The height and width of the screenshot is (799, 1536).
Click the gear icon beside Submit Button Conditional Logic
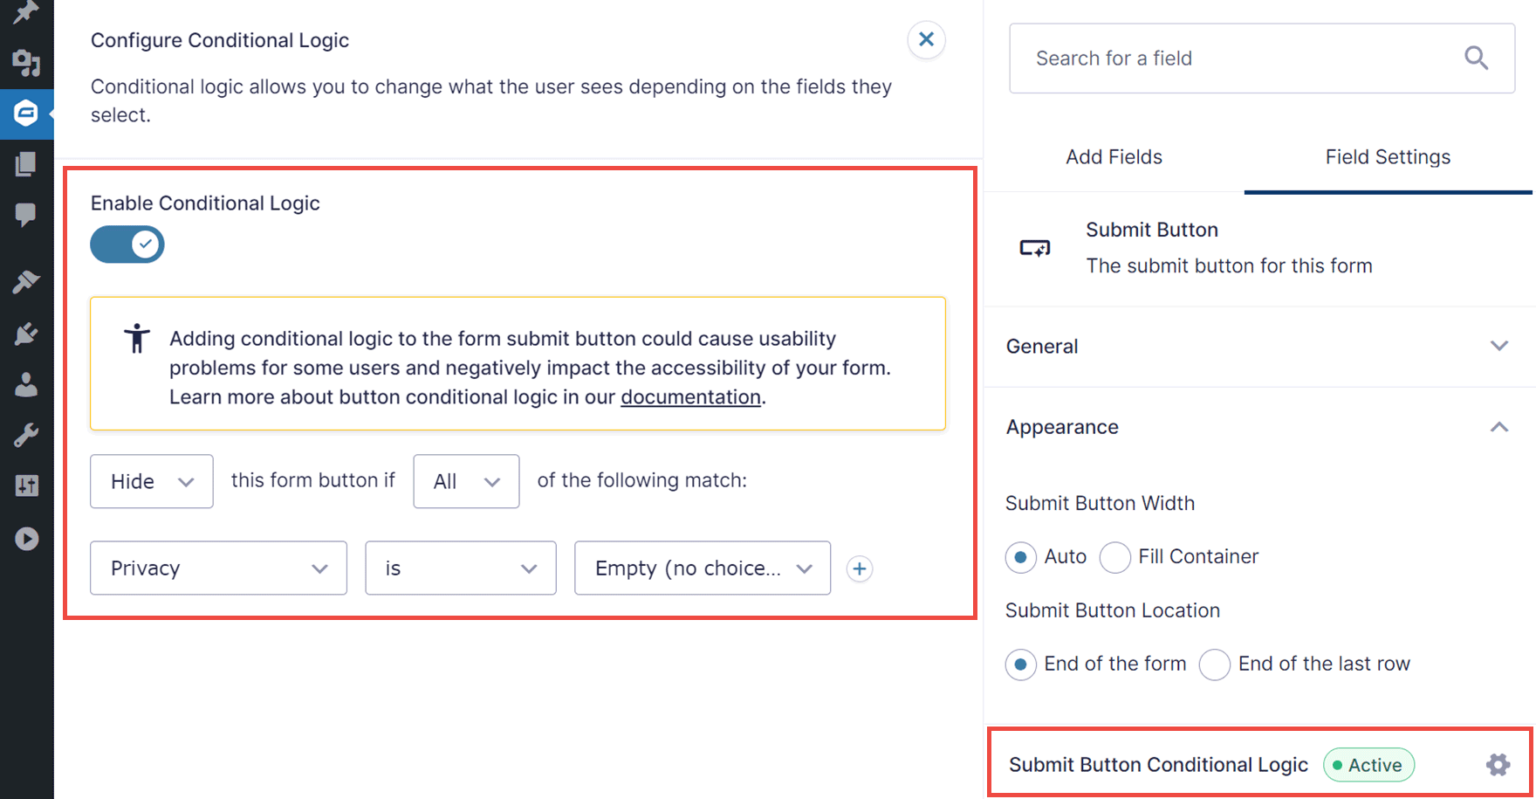click(x=1498, y=764)
